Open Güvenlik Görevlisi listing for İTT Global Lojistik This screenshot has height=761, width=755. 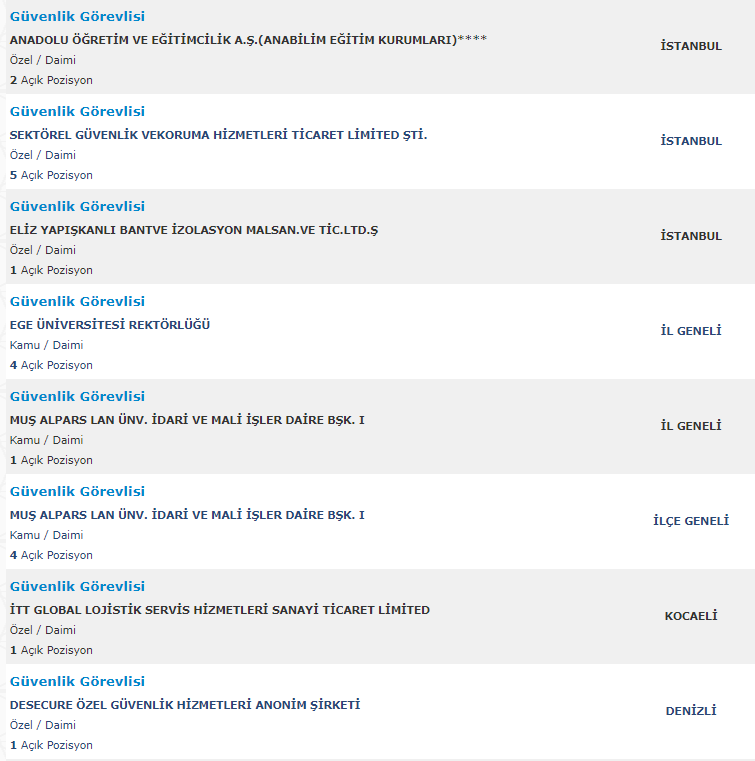(x=77, y=587)
